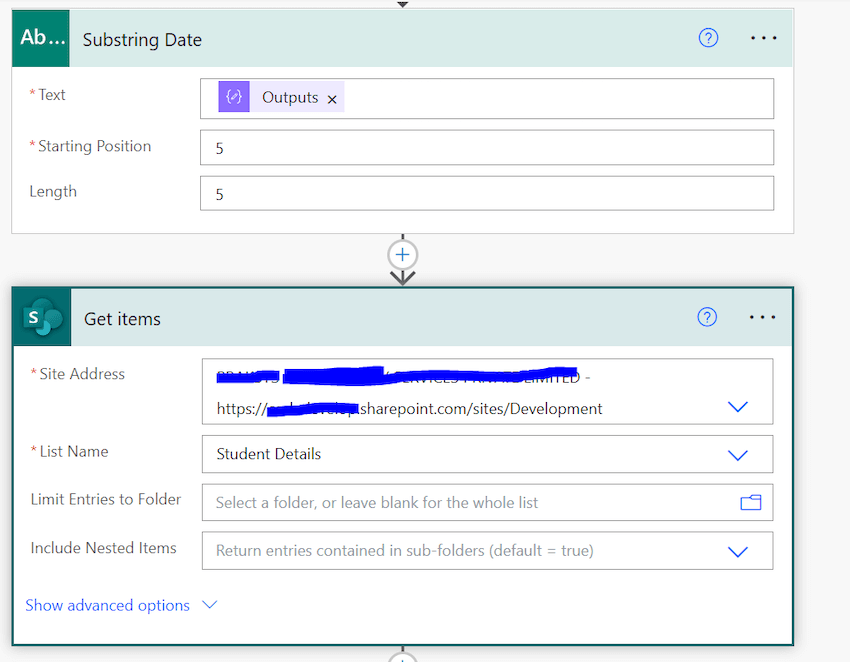Screen dimensions: 850x662
Task: Click the Show advanced options link
Action: coord(107,605)
